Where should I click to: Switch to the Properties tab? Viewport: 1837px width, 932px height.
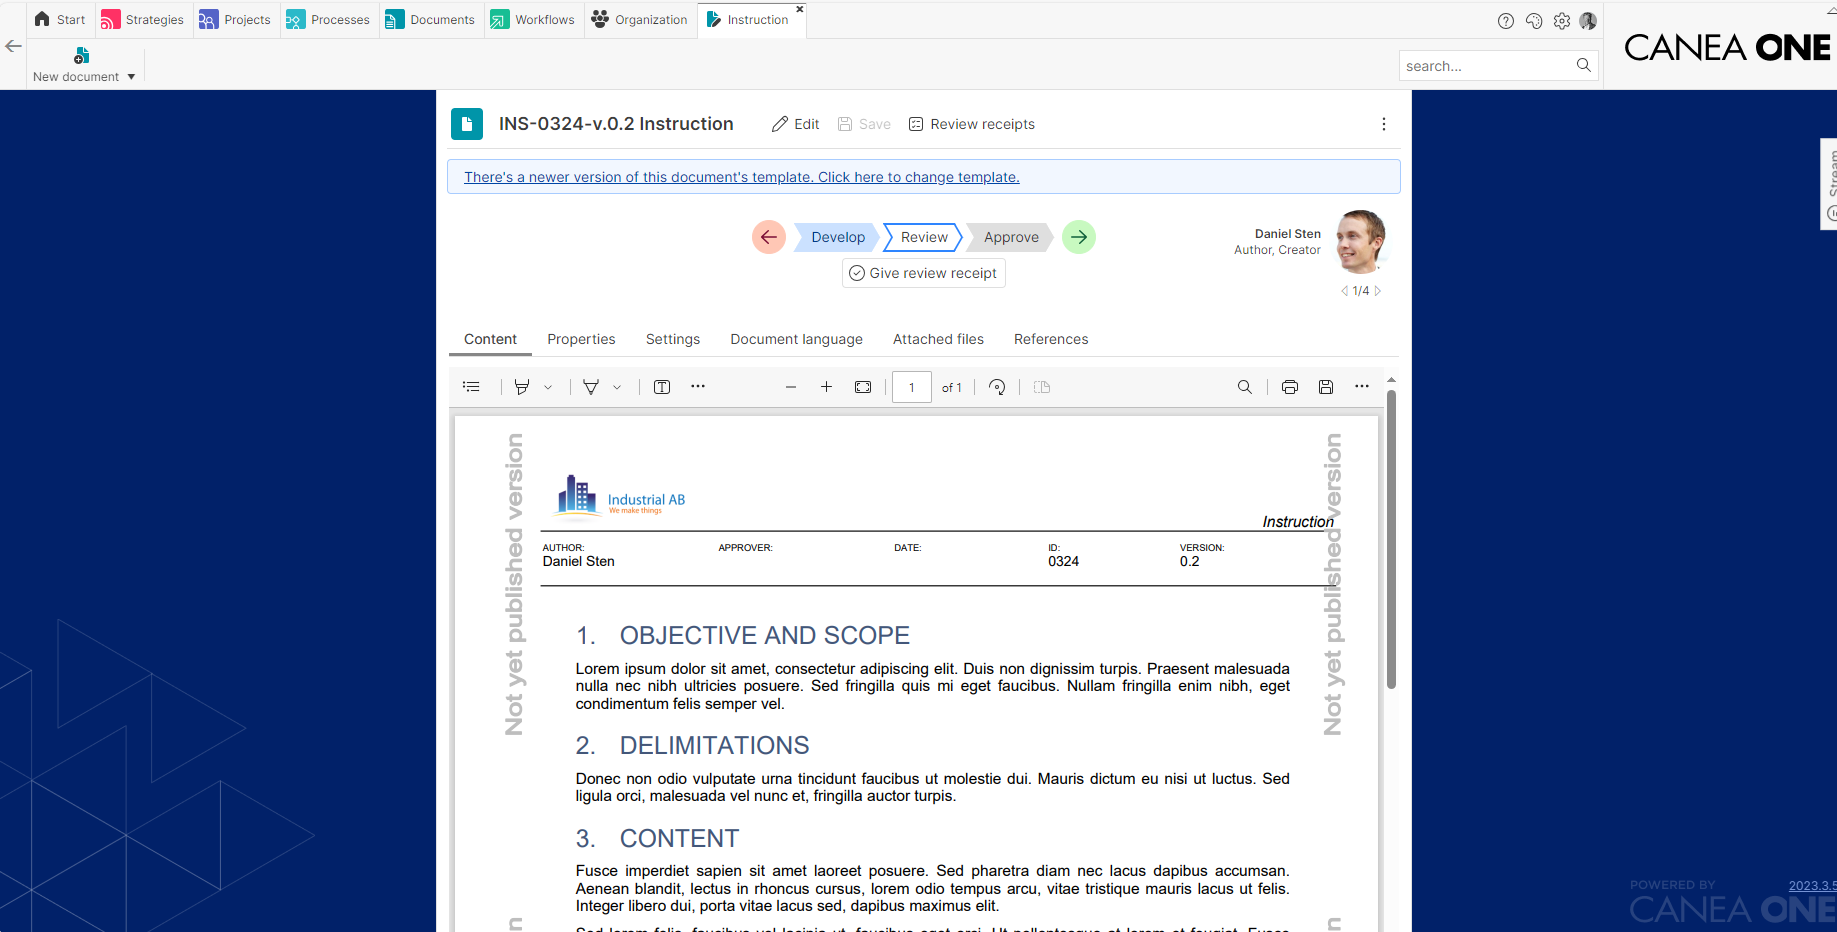point(581,339)
